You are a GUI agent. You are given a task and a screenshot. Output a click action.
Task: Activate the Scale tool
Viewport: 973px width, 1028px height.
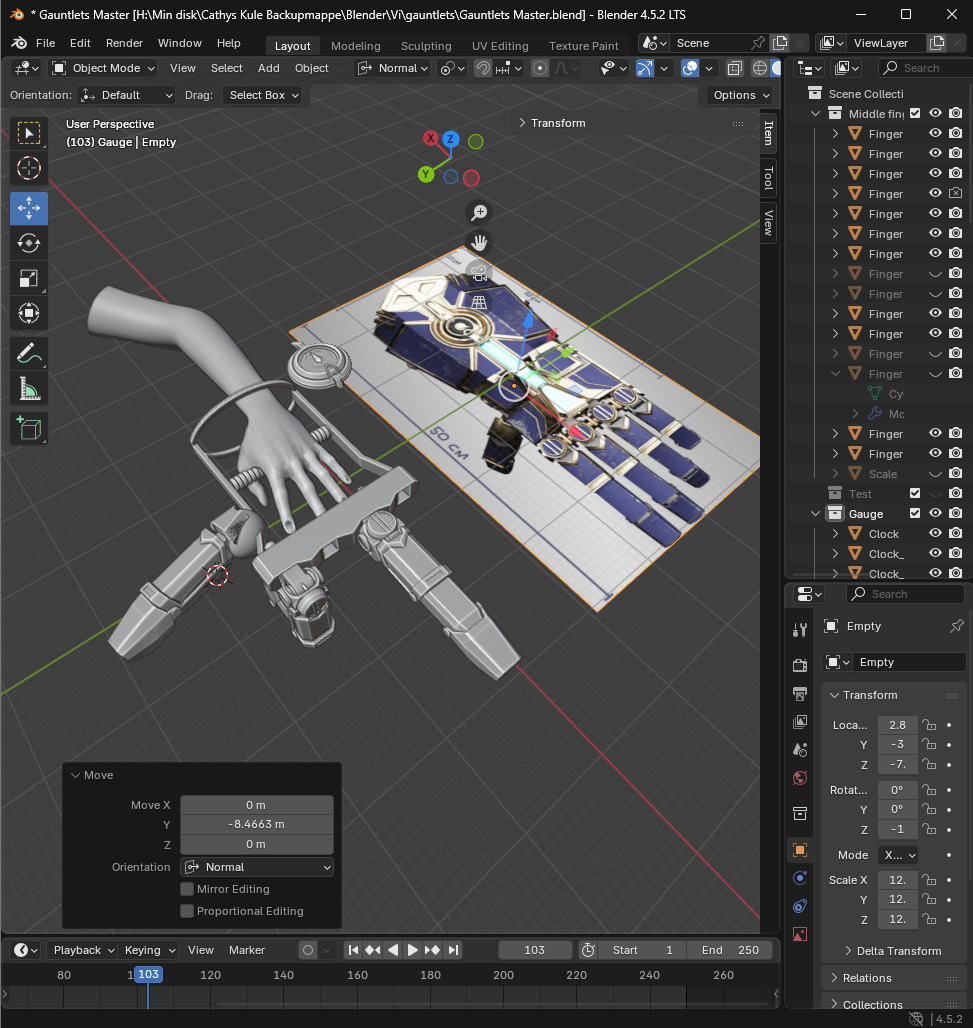coord(28,278)
